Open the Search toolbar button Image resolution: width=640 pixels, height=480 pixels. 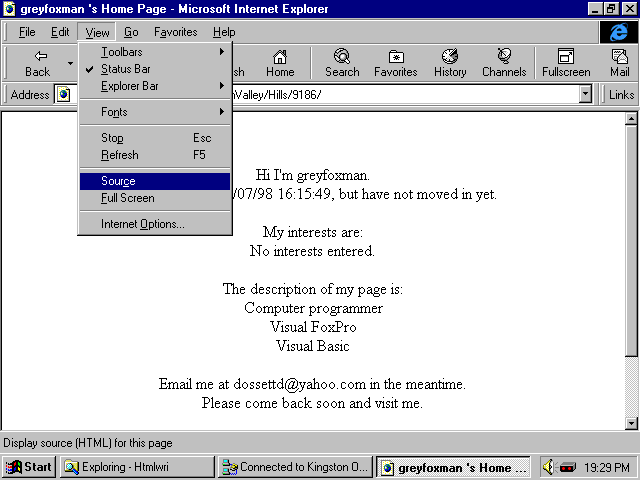click(x=342, y=63)
